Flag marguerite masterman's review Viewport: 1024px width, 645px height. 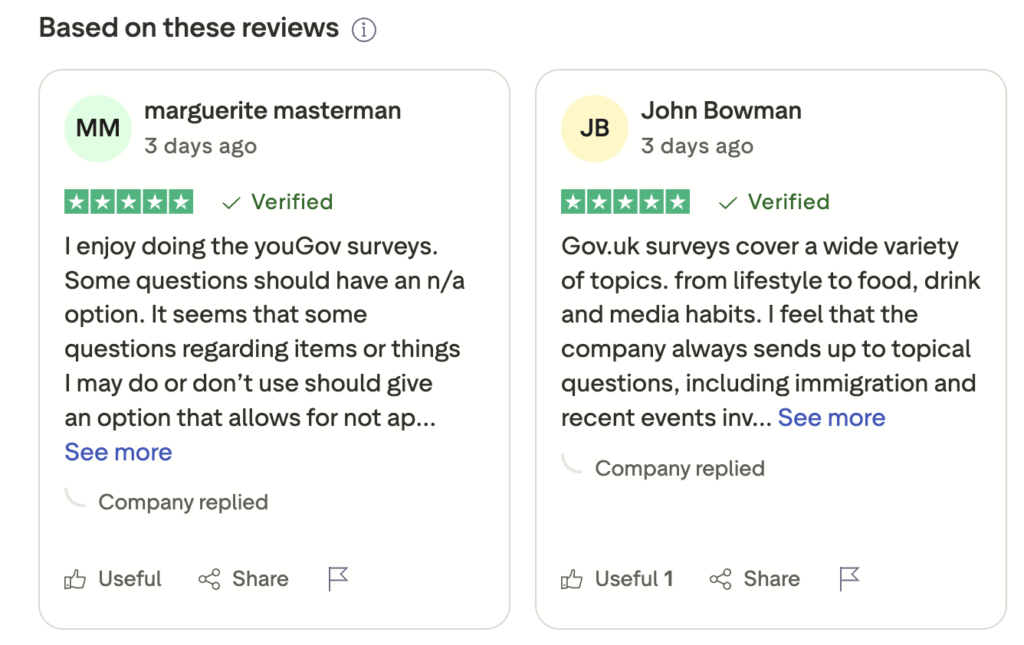(338, 578)
